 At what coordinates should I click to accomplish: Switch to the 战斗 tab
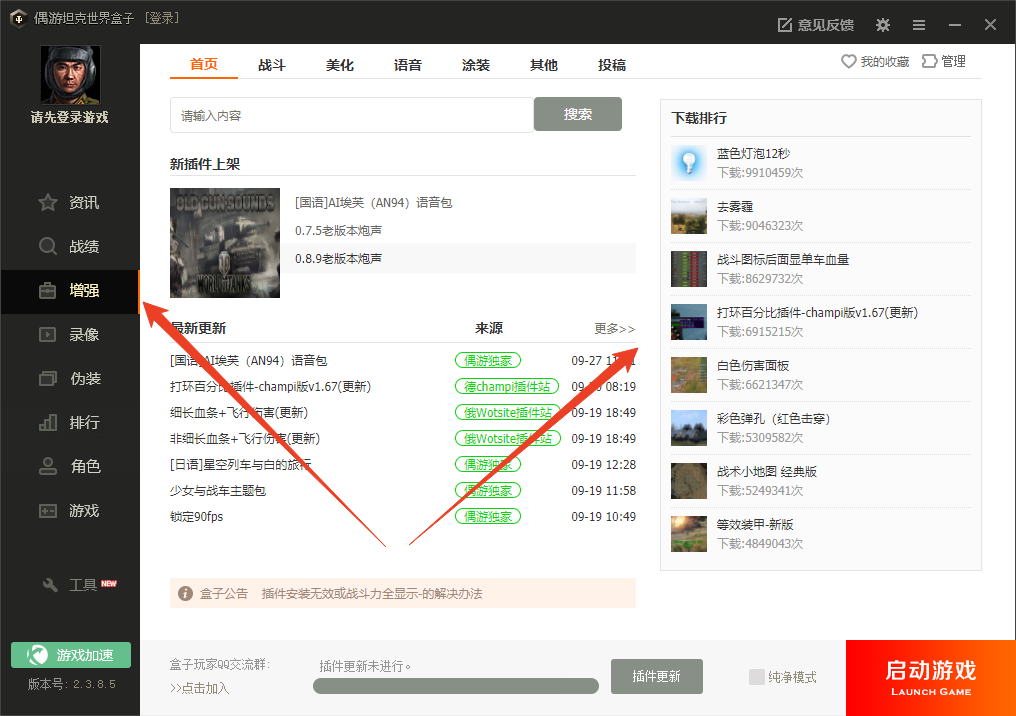point(272,65)
